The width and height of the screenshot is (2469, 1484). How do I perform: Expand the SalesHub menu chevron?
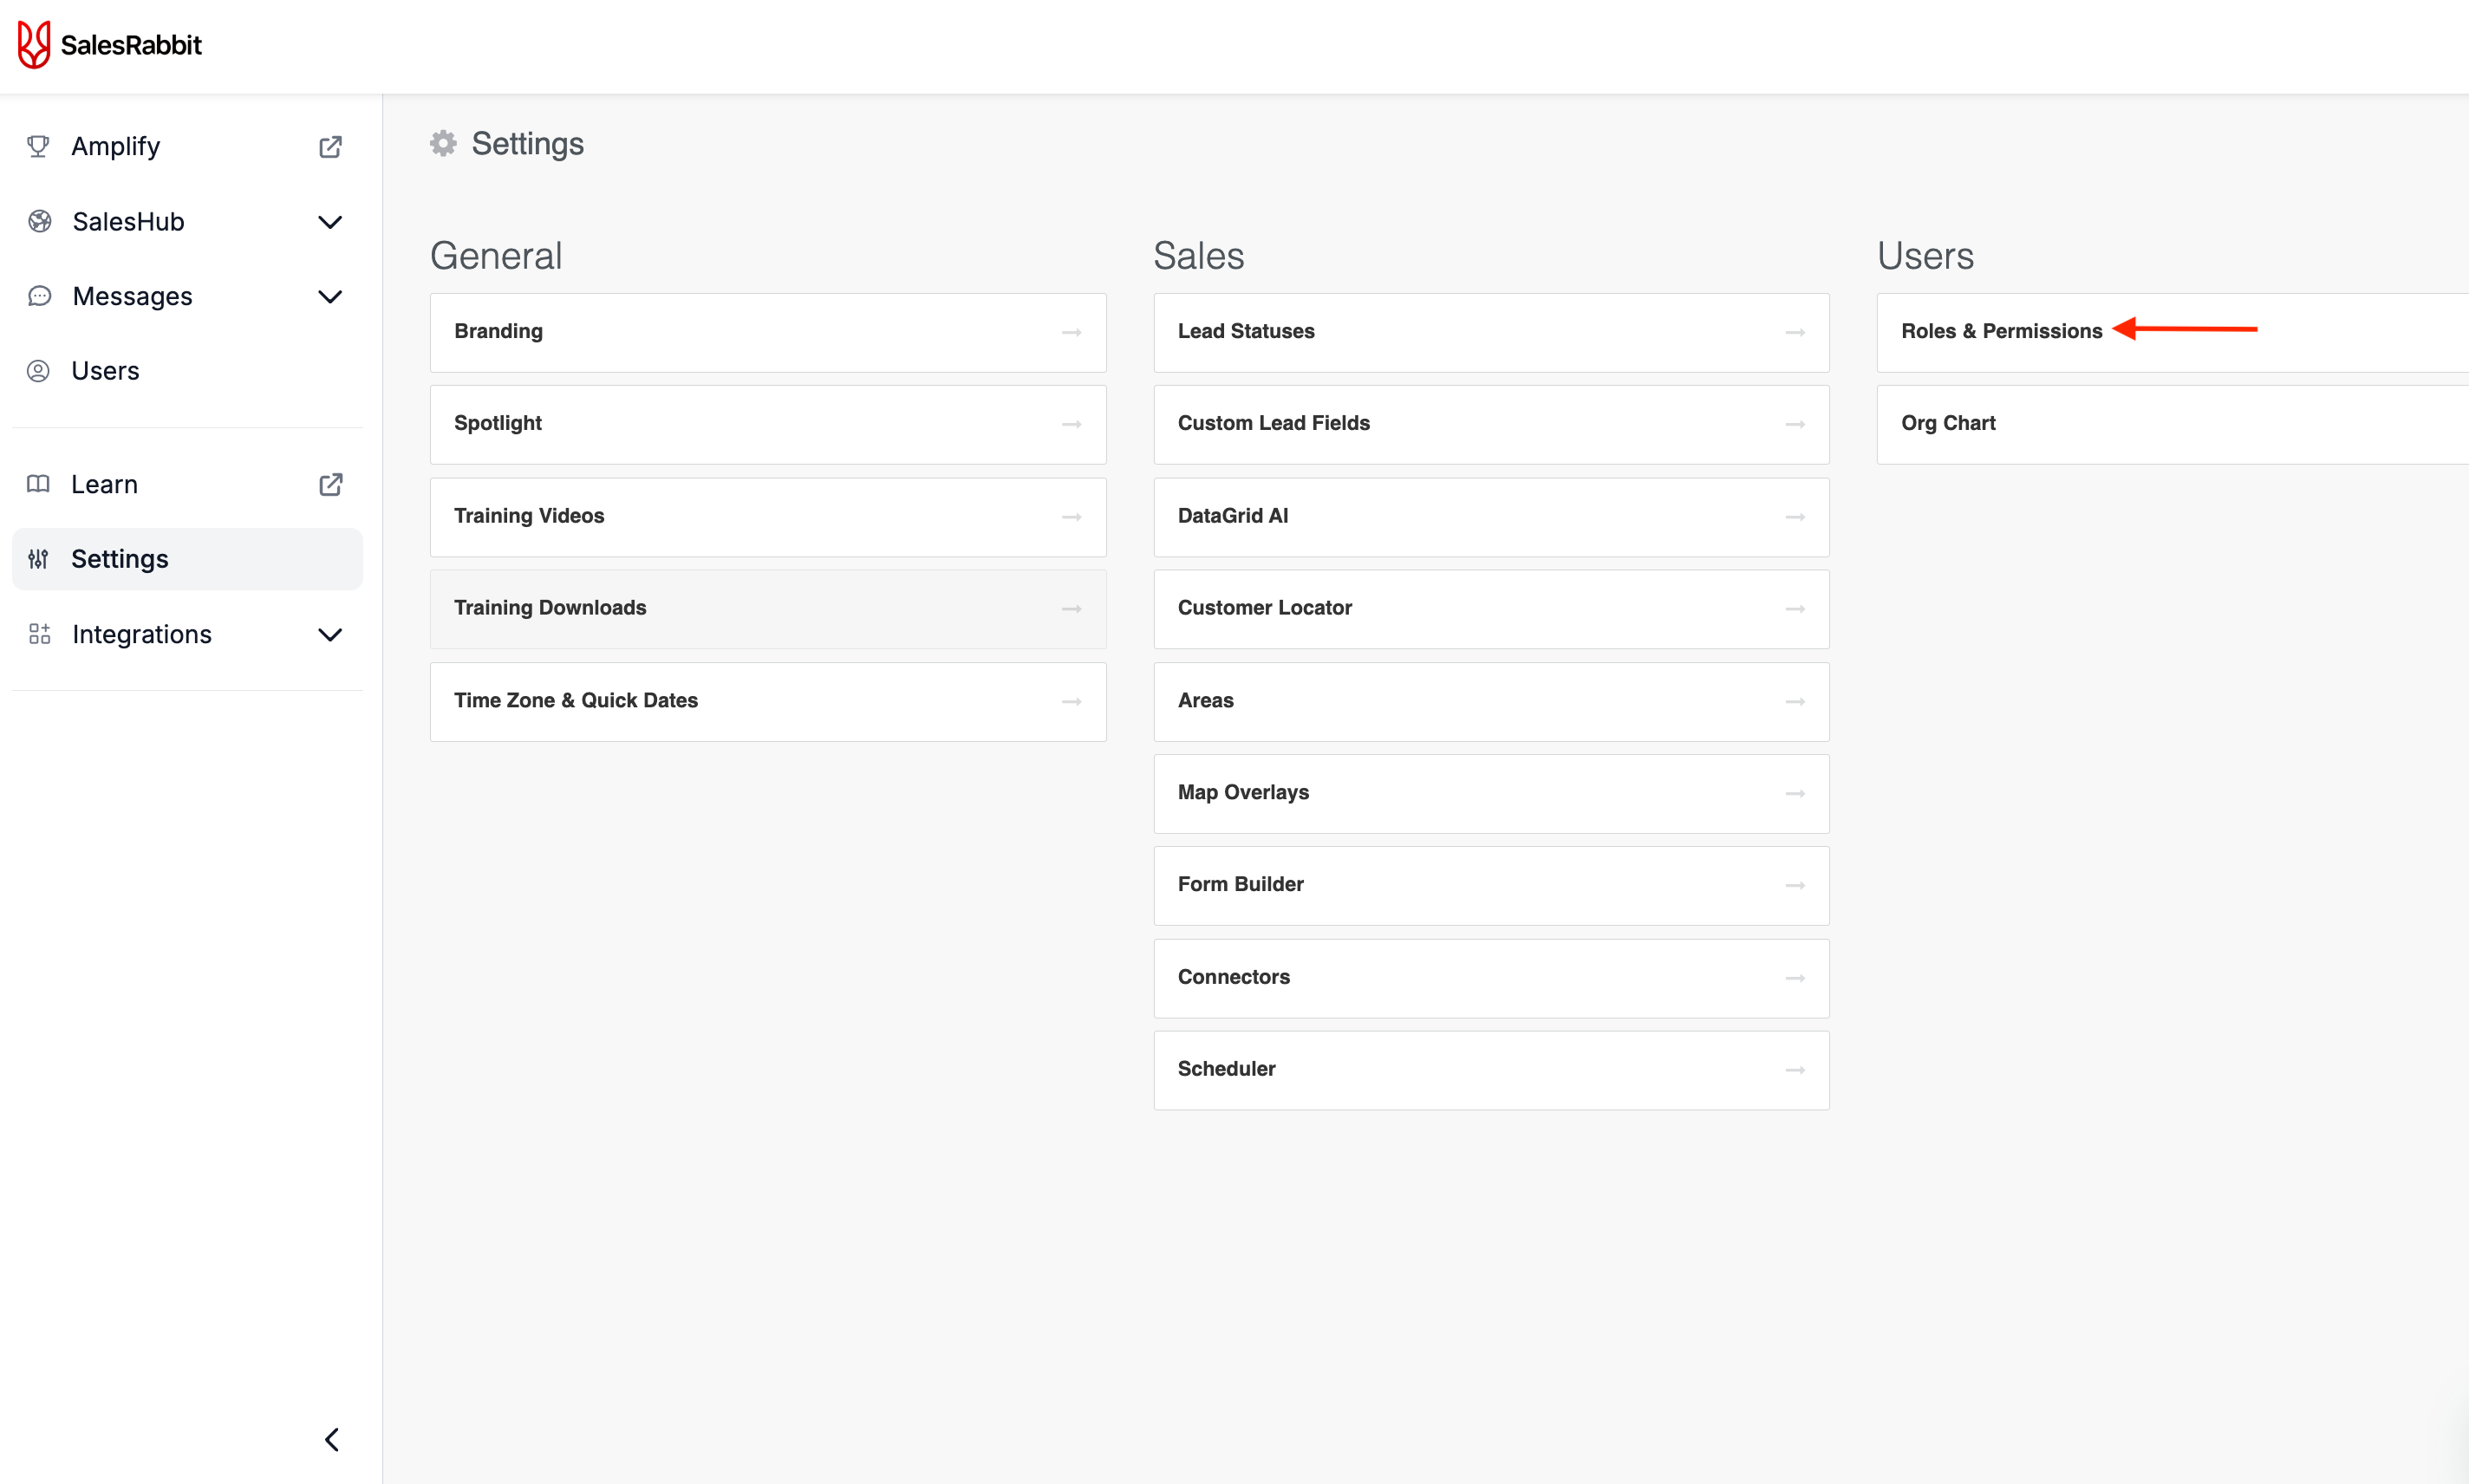click(330, 222)
